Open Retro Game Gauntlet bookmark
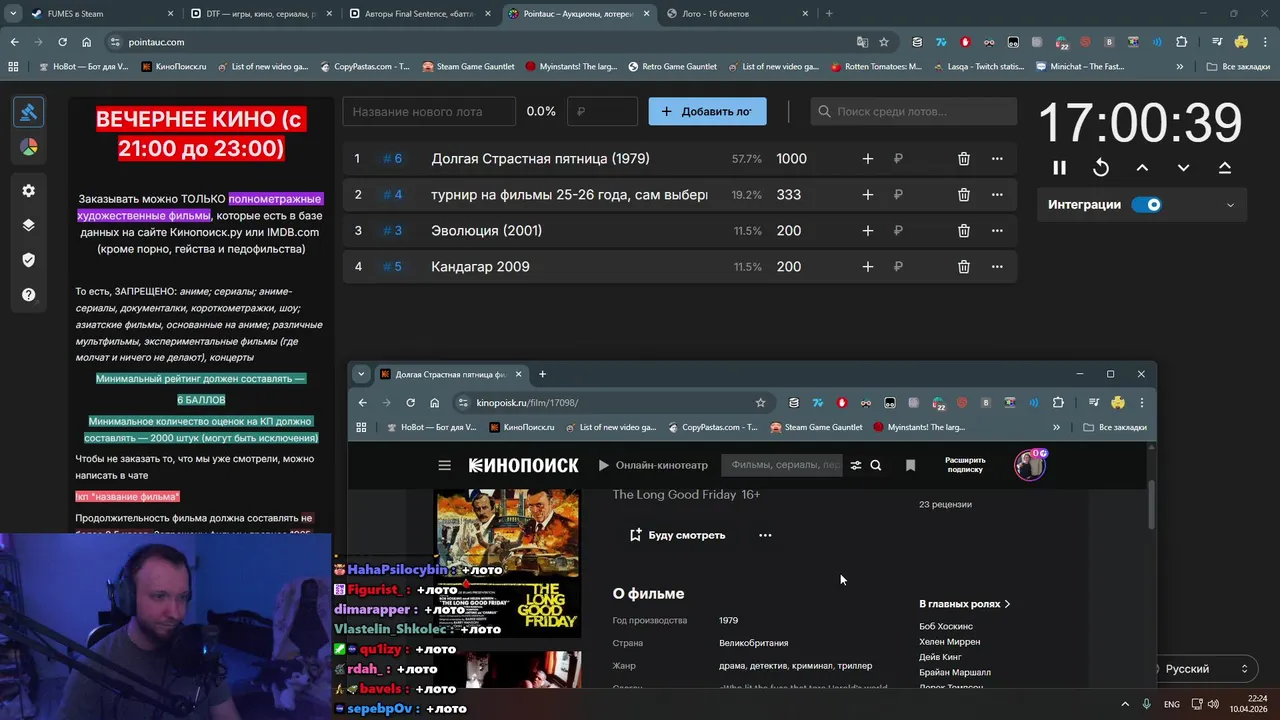 [672, 66]
